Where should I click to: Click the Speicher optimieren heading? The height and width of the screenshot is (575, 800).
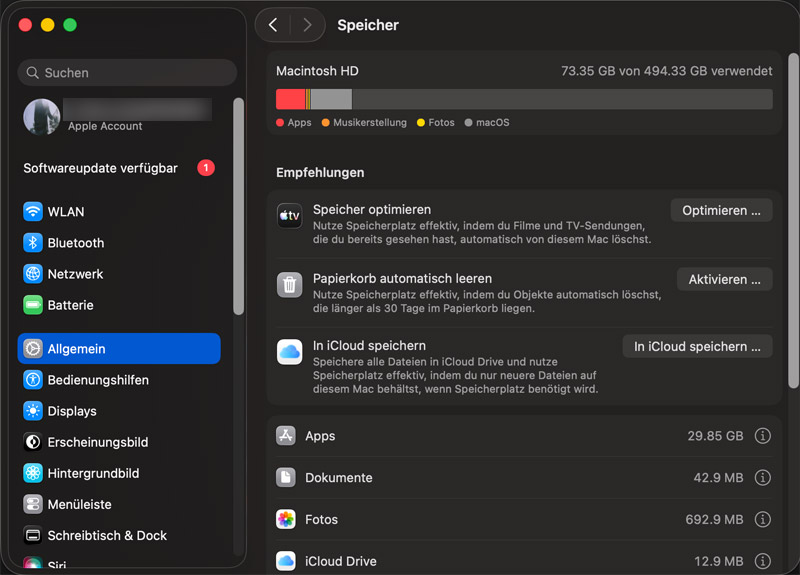tap(372, 210)
